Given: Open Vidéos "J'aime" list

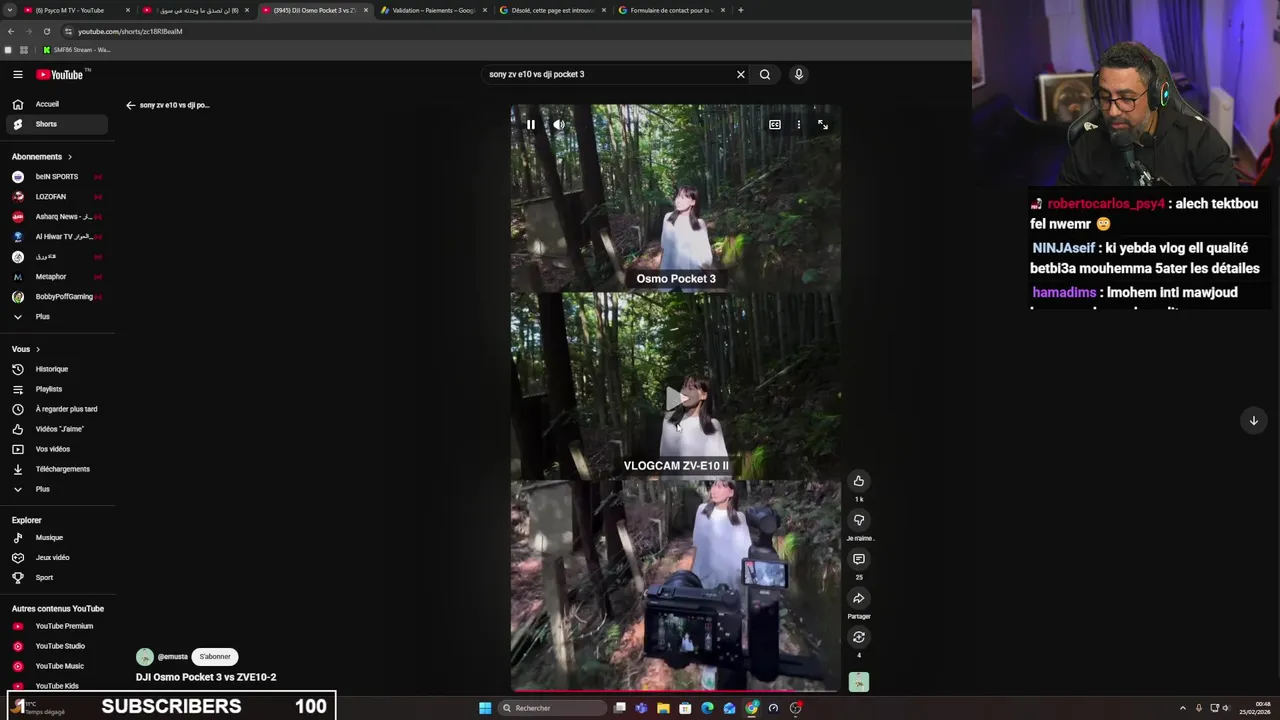Looking at the screenshot, I should [60, 429].
